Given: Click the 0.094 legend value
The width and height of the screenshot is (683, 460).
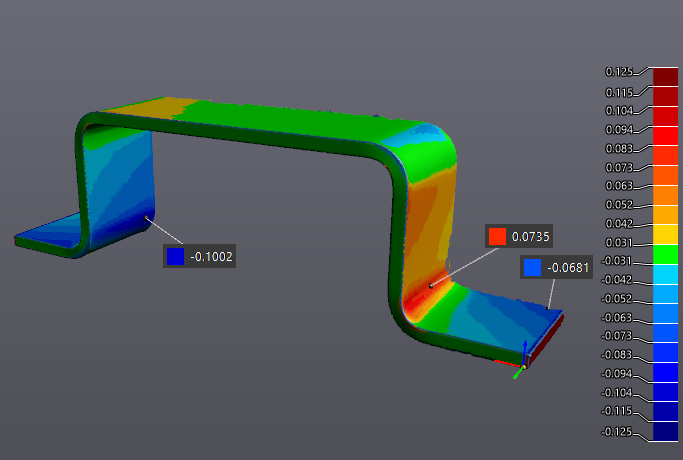Looking at the screenshot, I should coord(619,130).
